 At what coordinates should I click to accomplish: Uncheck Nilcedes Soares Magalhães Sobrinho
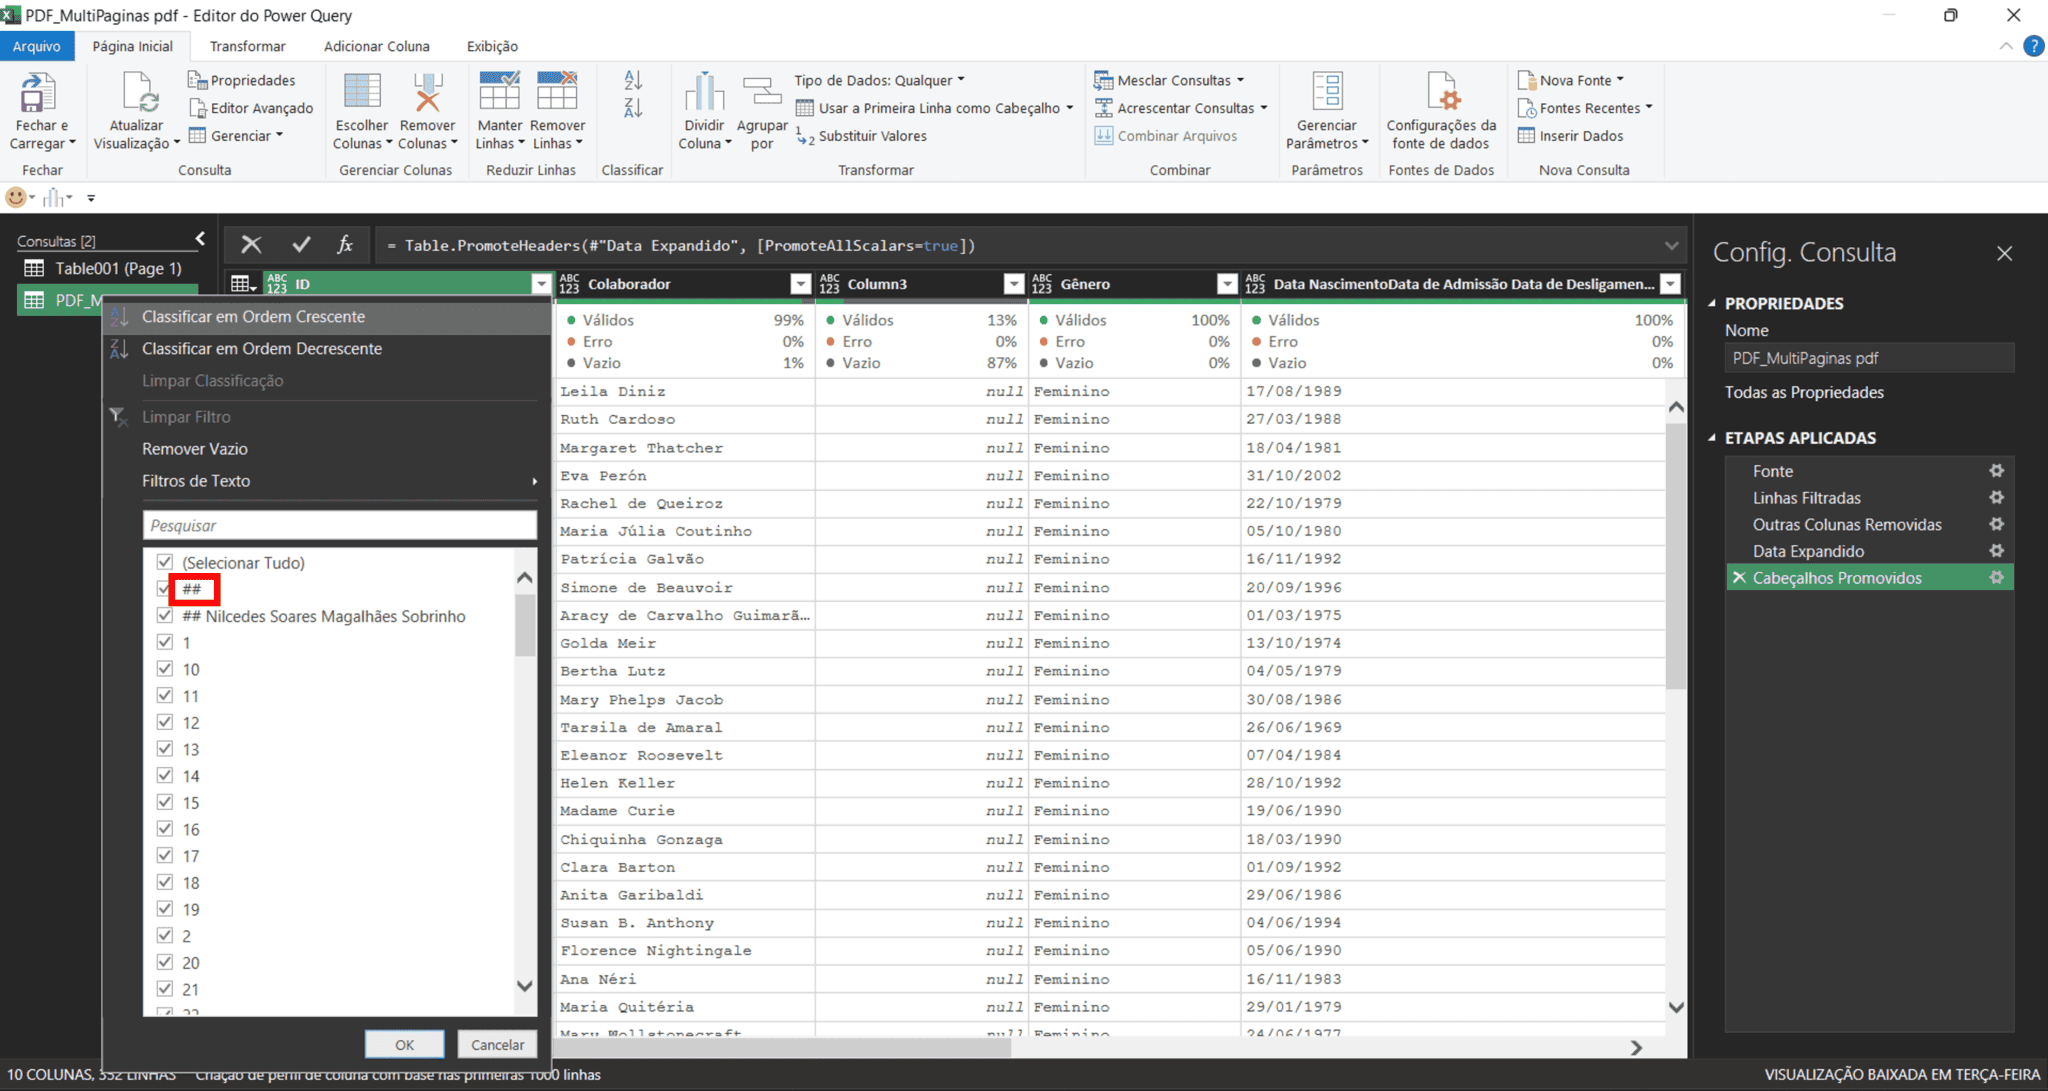pos(165,616)
